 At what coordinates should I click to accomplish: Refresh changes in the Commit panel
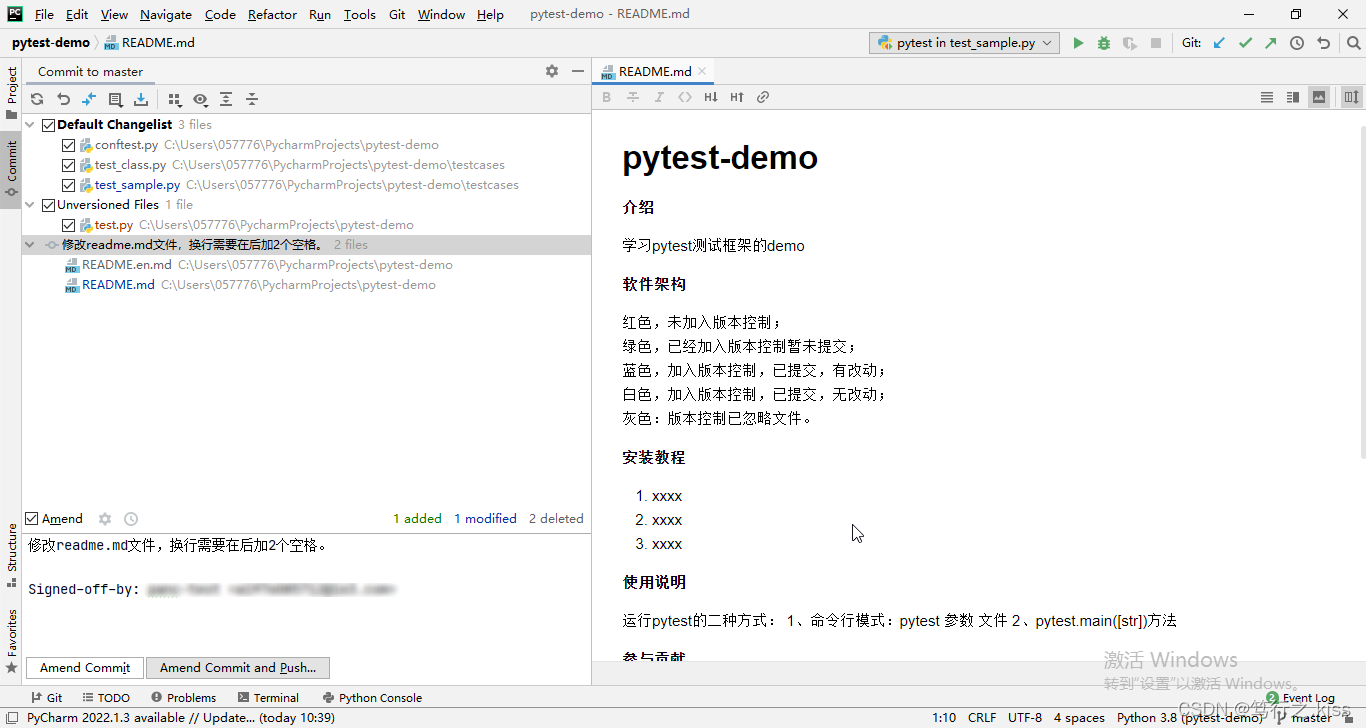[x=37, y=99]
